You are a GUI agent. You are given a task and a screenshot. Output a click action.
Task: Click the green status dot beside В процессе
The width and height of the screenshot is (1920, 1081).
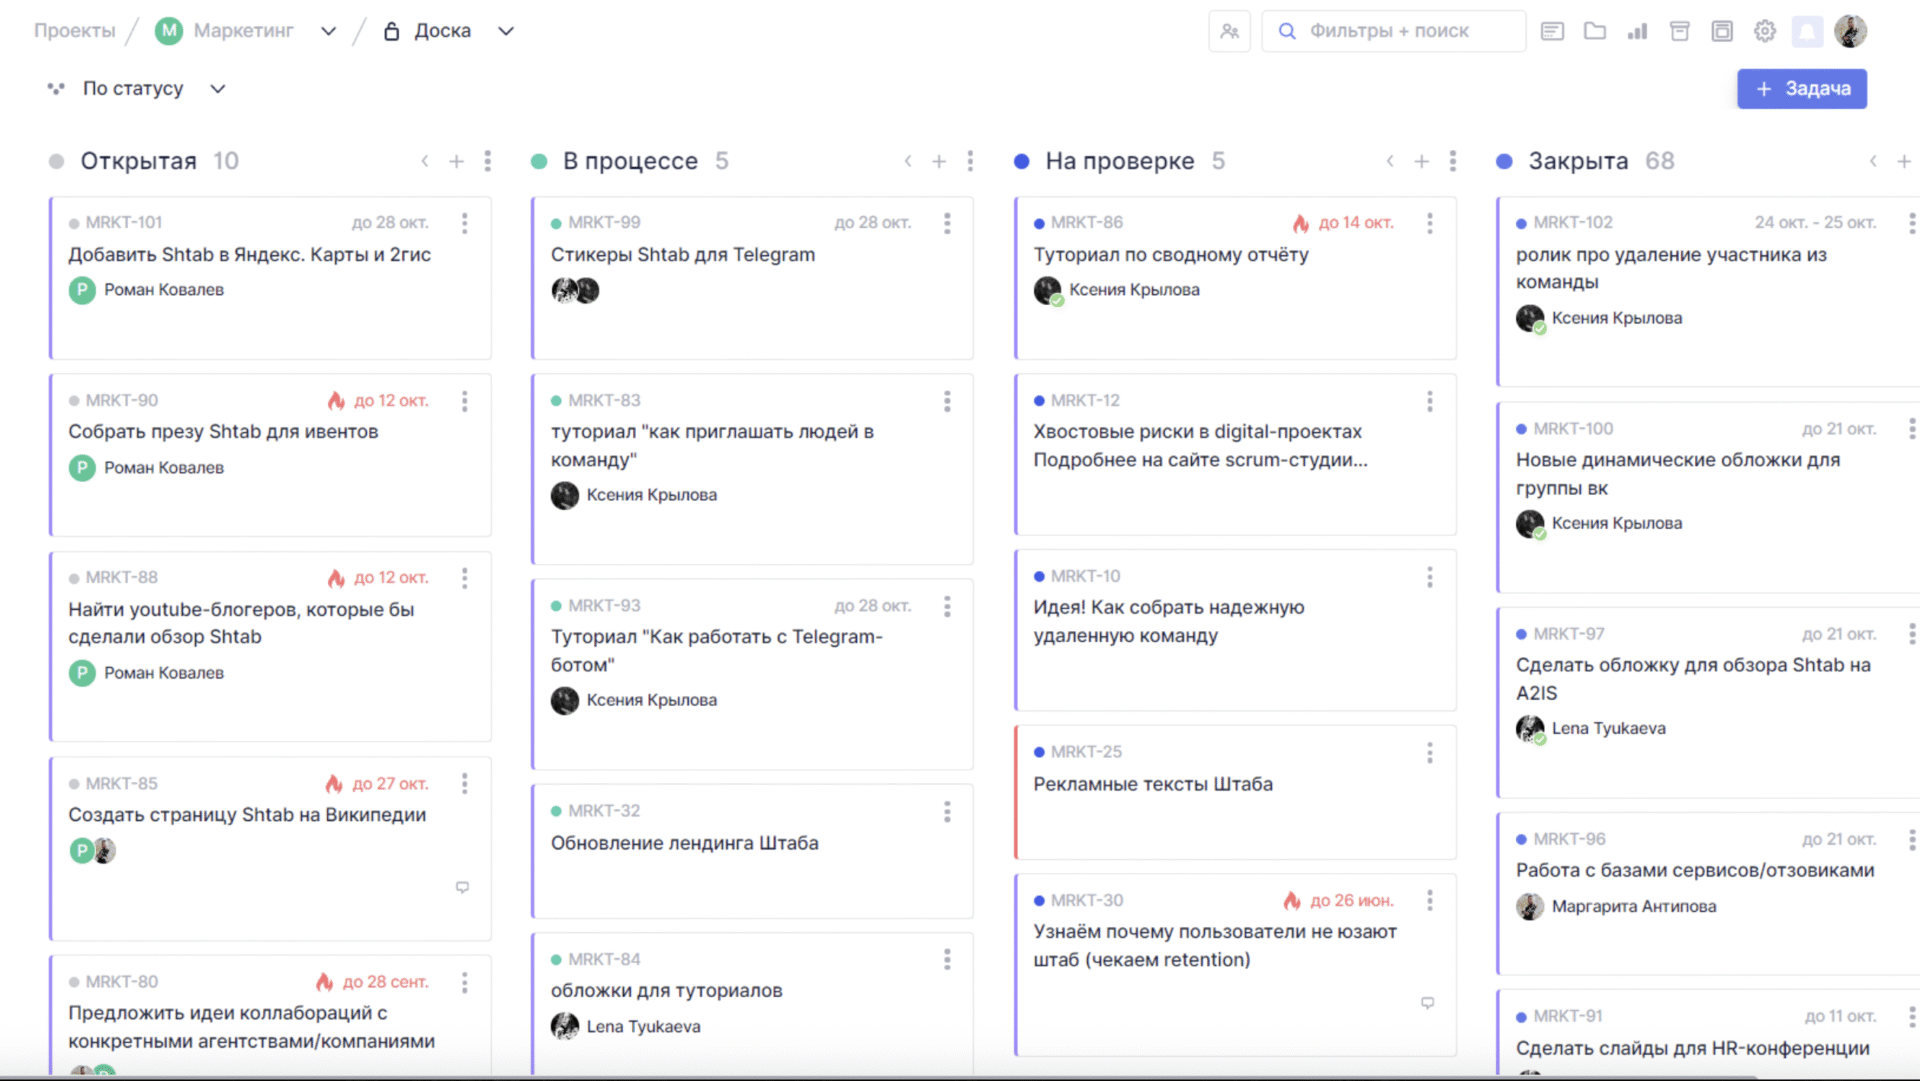(x=539, y=162)
